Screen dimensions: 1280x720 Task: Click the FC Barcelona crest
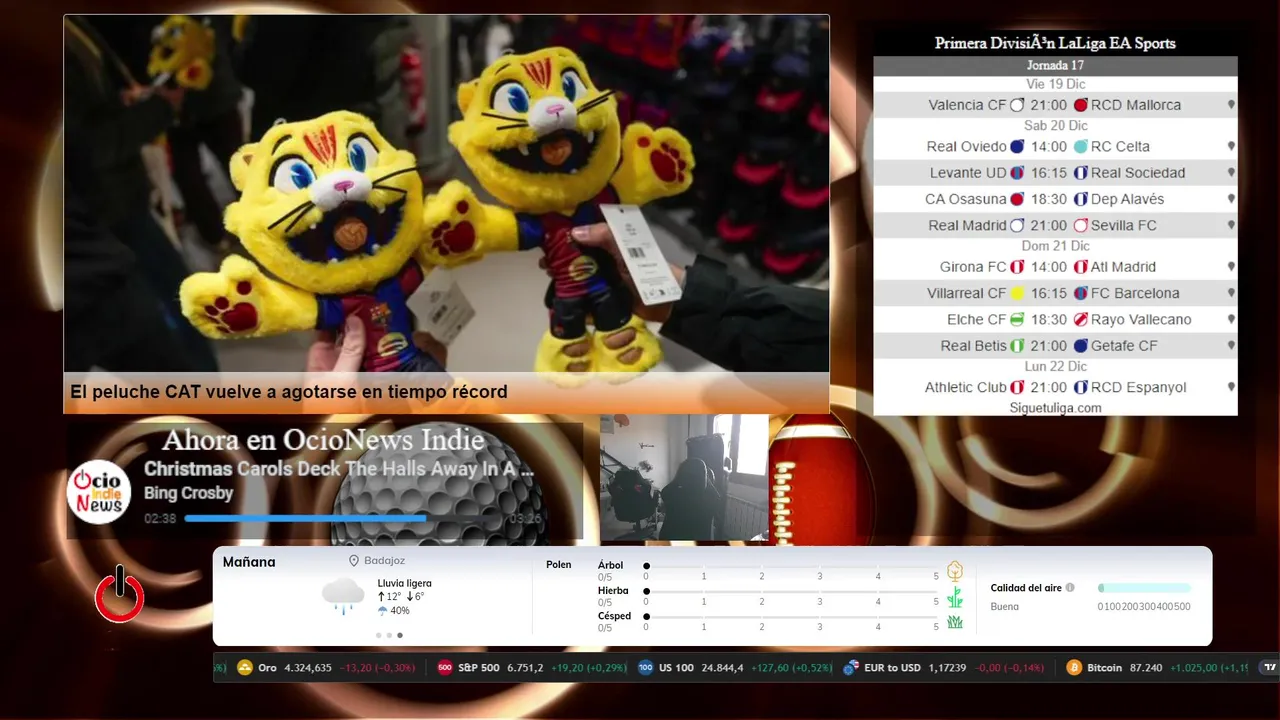click(1080, 293)
